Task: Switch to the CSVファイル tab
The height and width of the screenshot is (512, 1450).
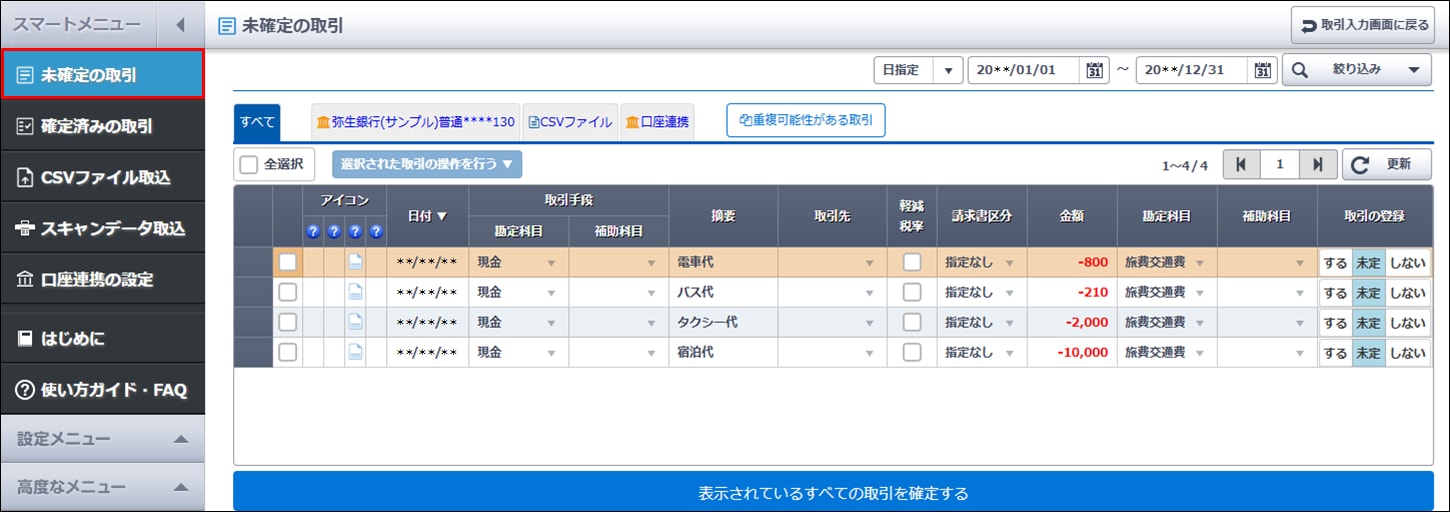Action: (570, 122)
